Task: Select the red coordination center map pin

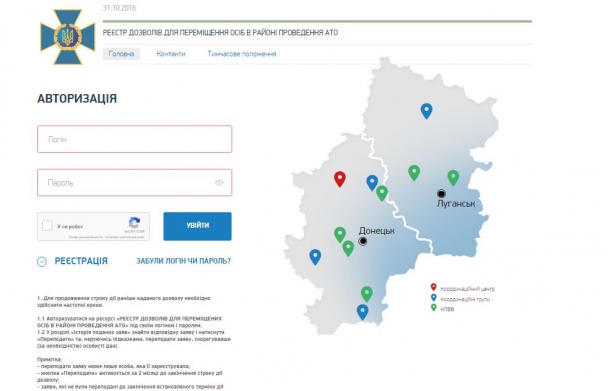Action: tap(340, 179)
